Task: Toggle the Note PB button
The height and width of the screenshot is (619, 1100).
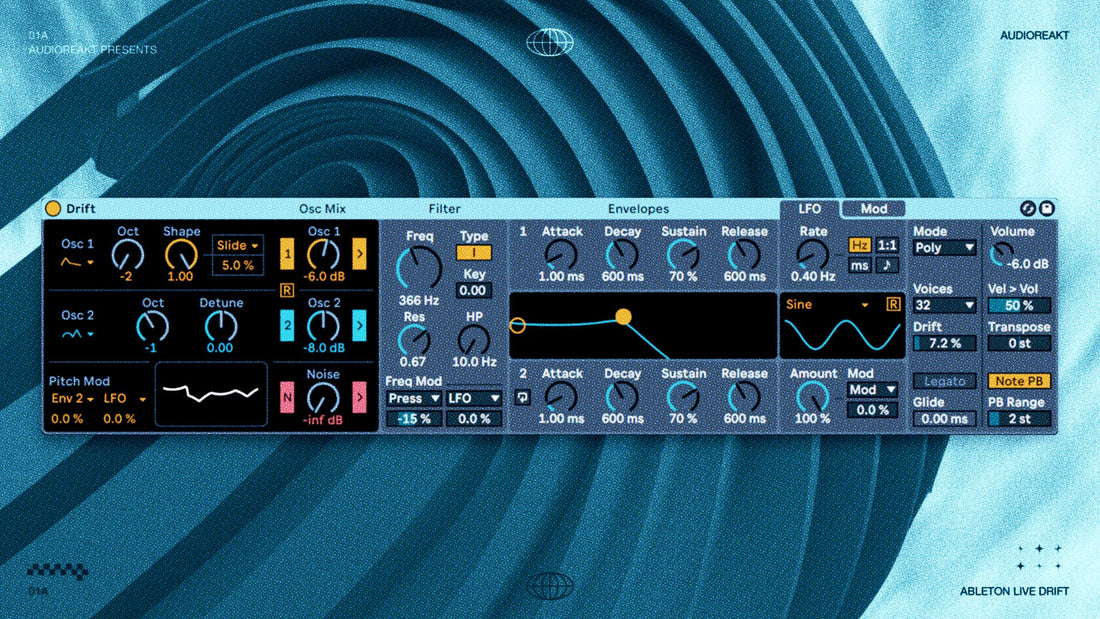Action: (1019, 381)
